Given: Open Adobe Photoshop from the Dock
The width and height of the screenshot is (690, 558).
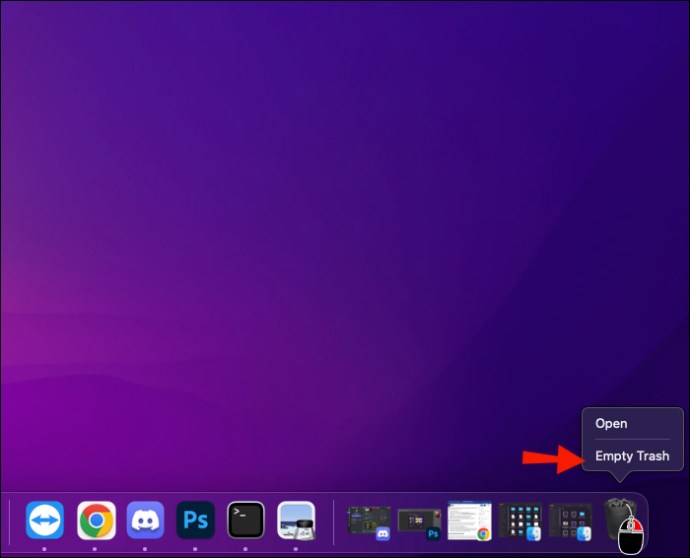Looking at the screenshot, I should point(195,520).
